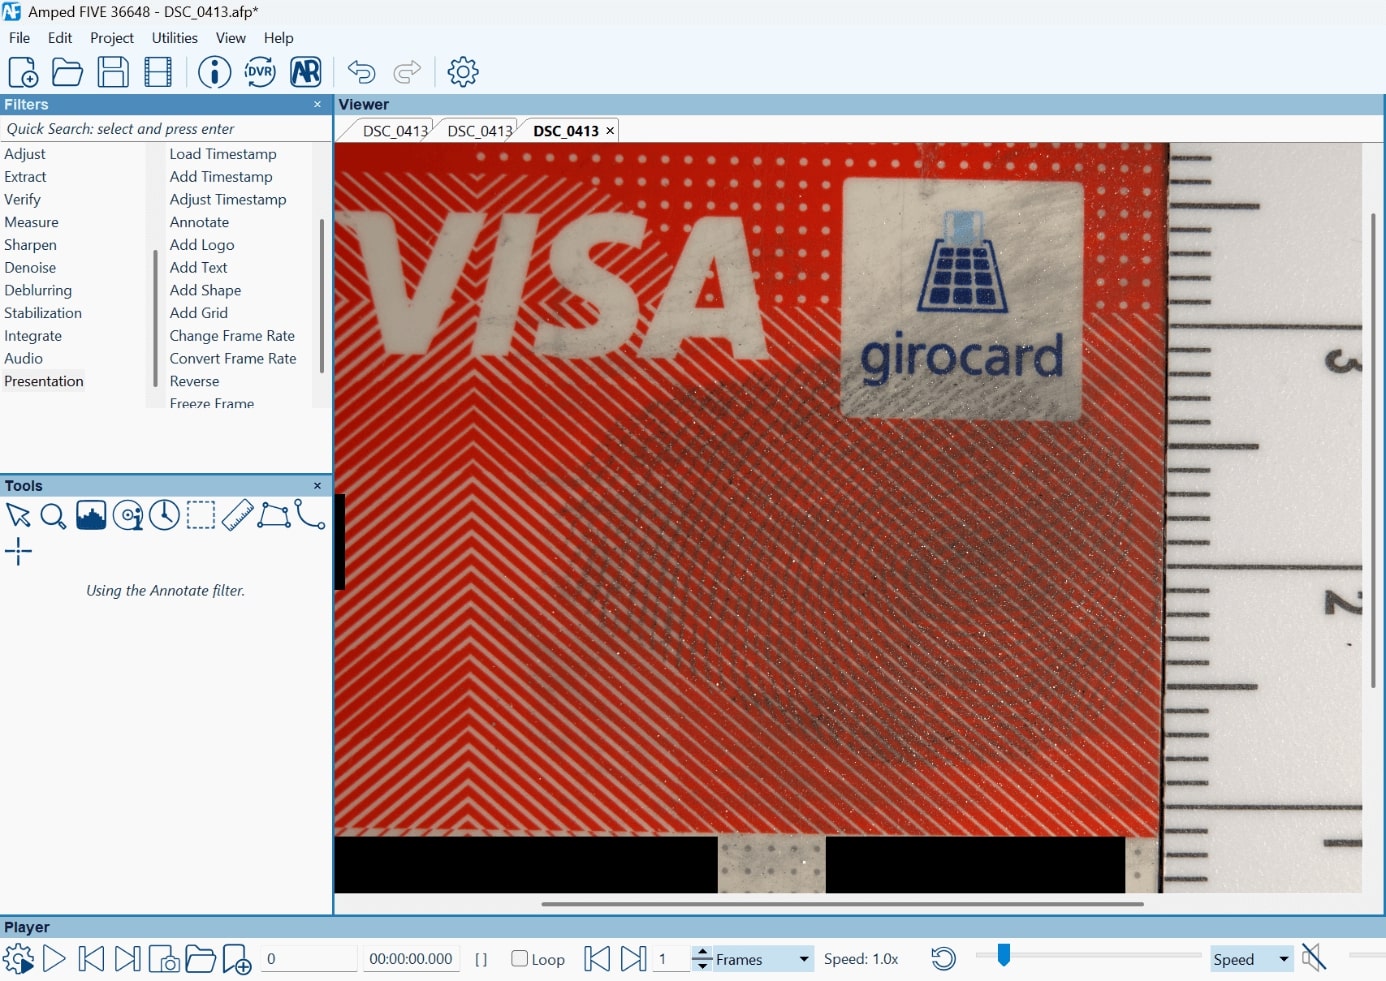Open the Help menu

point(279,38)
